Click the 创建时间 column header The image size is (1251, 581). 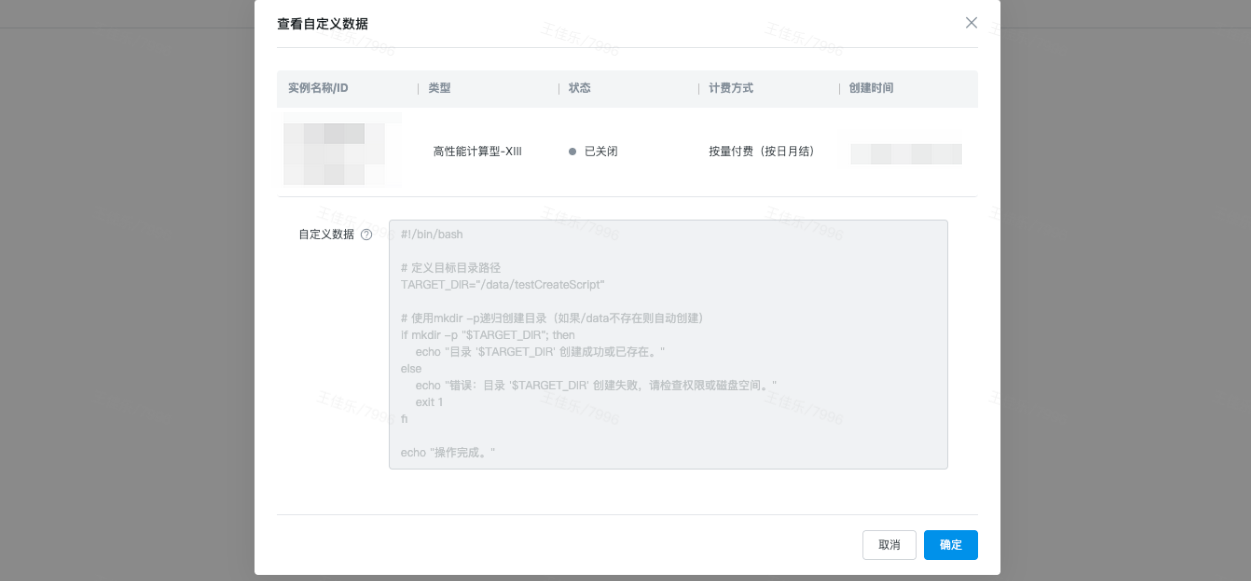click(x=871, y=88)
